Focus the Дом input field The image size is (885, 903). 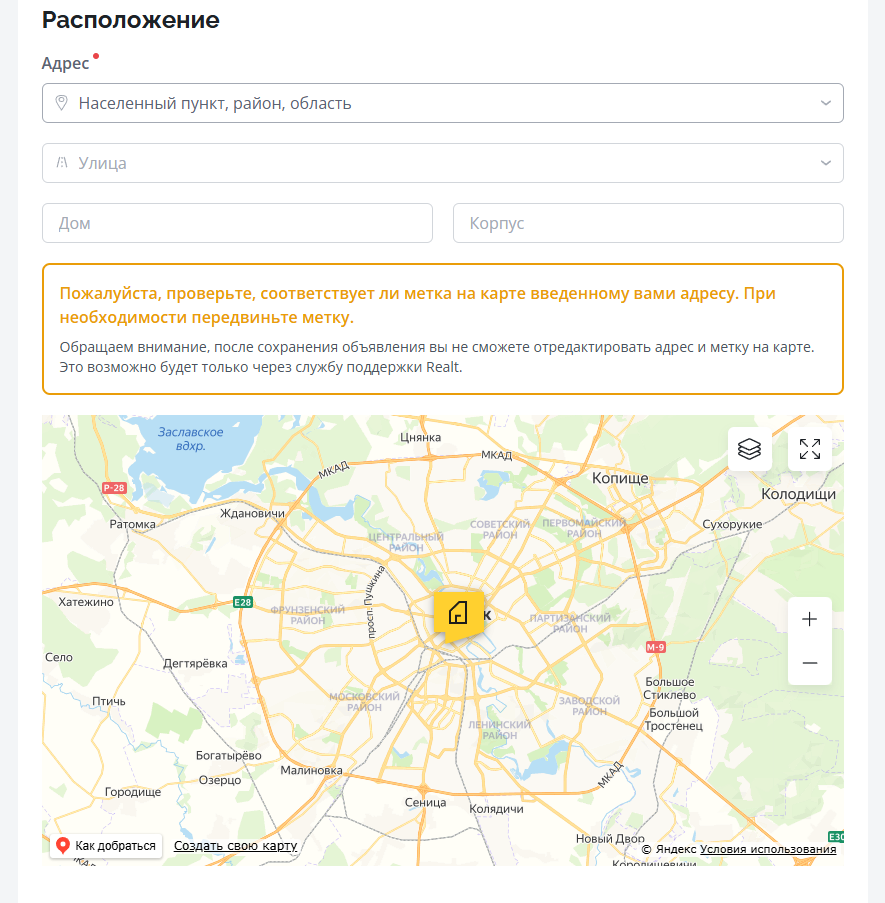point(237,223)
